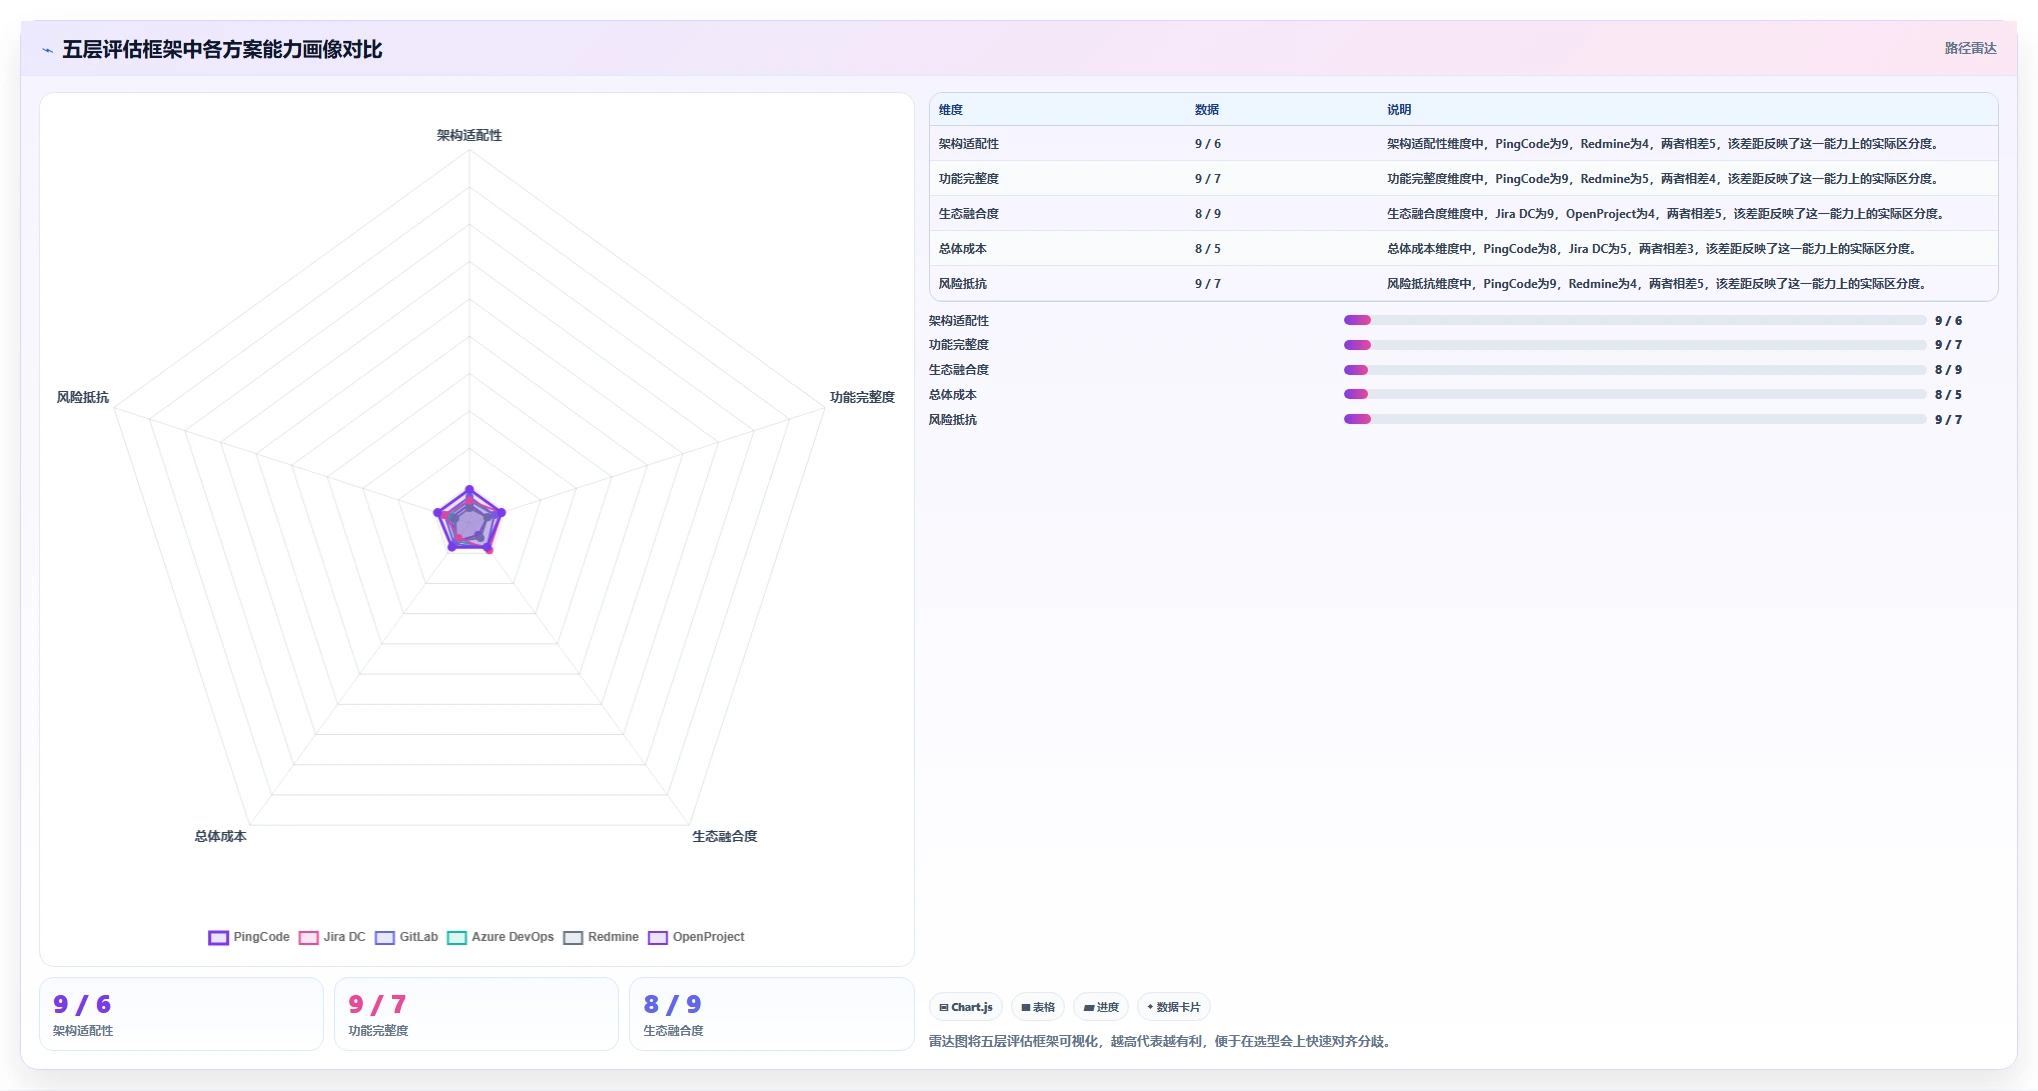Click the 8 / 9 生态融合度 stat card
This screenshot has height=1091, width=2038.
tap(771, 1014)
